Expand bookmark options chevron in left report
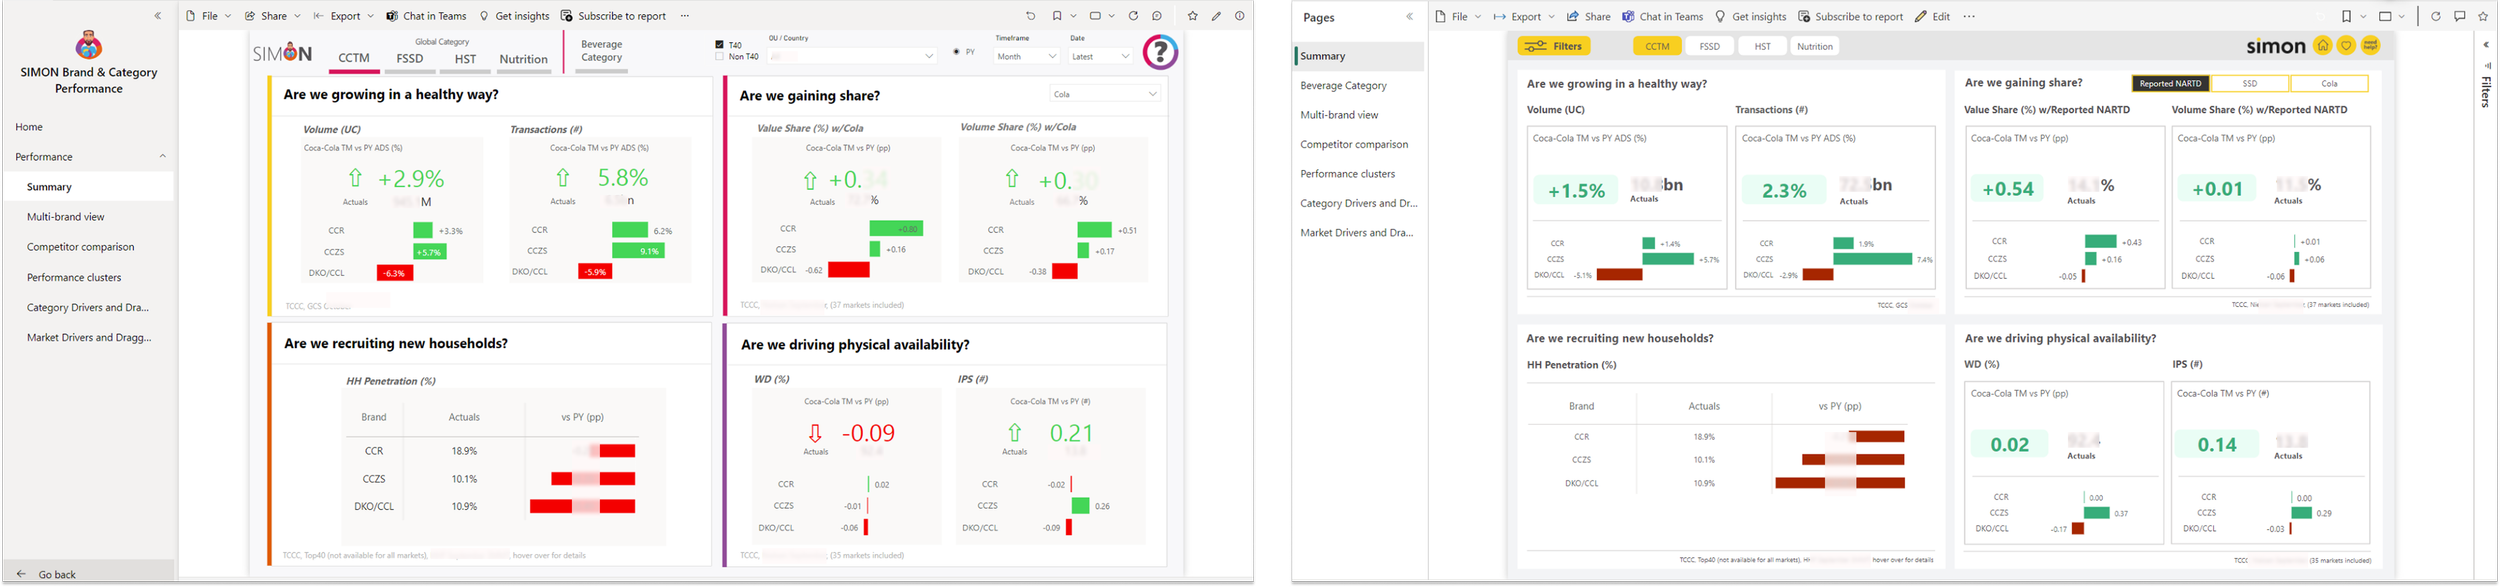The height and width of the screenshot is (587, 2500). pyautogui.click(x=1074, y=16)
